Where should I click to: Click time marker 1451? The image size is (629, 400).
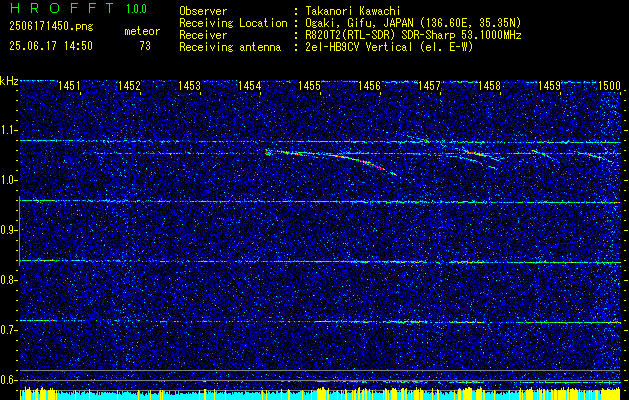[x=69, y=85]
